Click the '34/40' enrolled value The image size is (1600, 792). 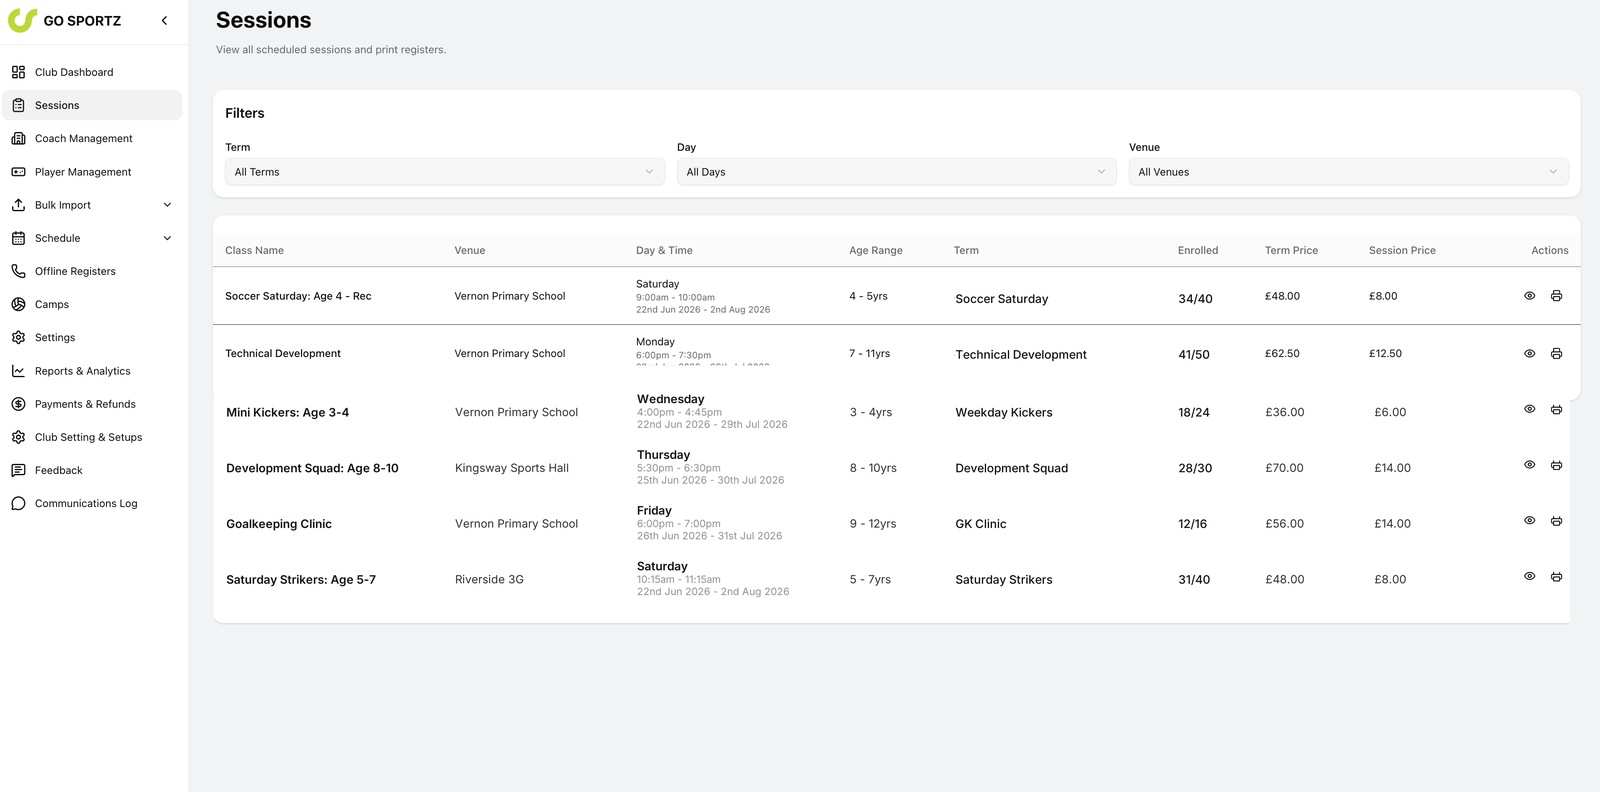(x=1195, y=299)
